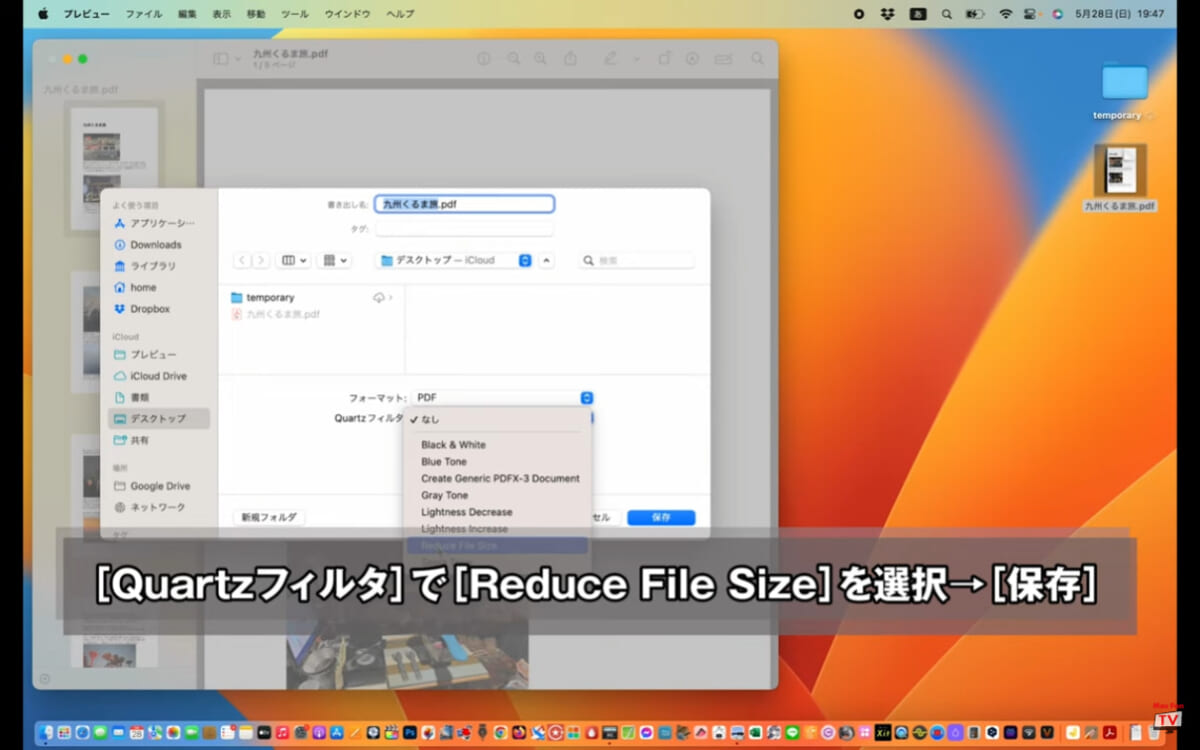The height and width of the screenshot is (750, 1200).
Task: Choose Lightness Increase Quartz filter
Action: [497, 529]
